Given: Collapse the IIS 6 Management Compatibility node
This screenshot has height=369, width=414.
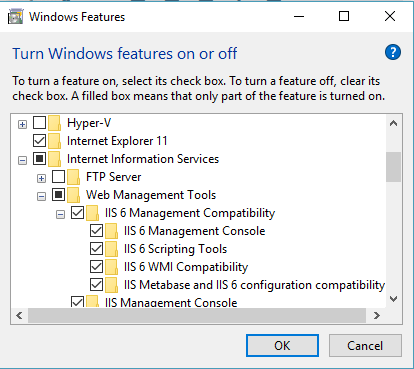Looking at the screenshot, I should (x=60, y=215).
